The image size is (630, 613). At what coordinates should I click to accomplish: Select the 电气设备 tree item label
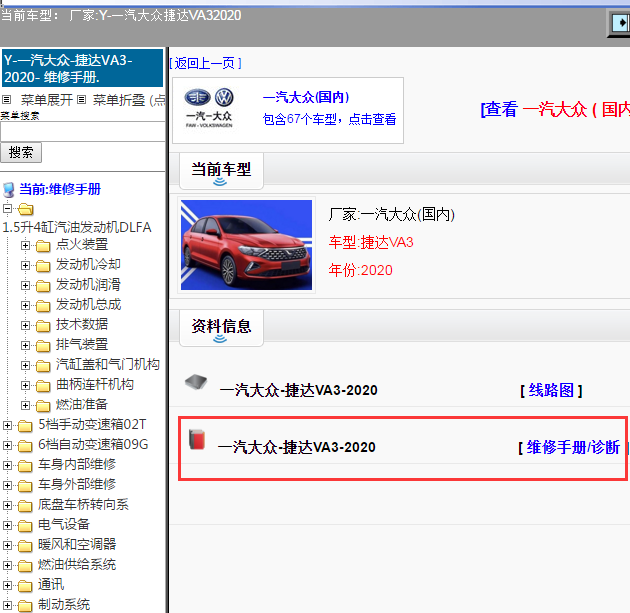pos(64,525)
